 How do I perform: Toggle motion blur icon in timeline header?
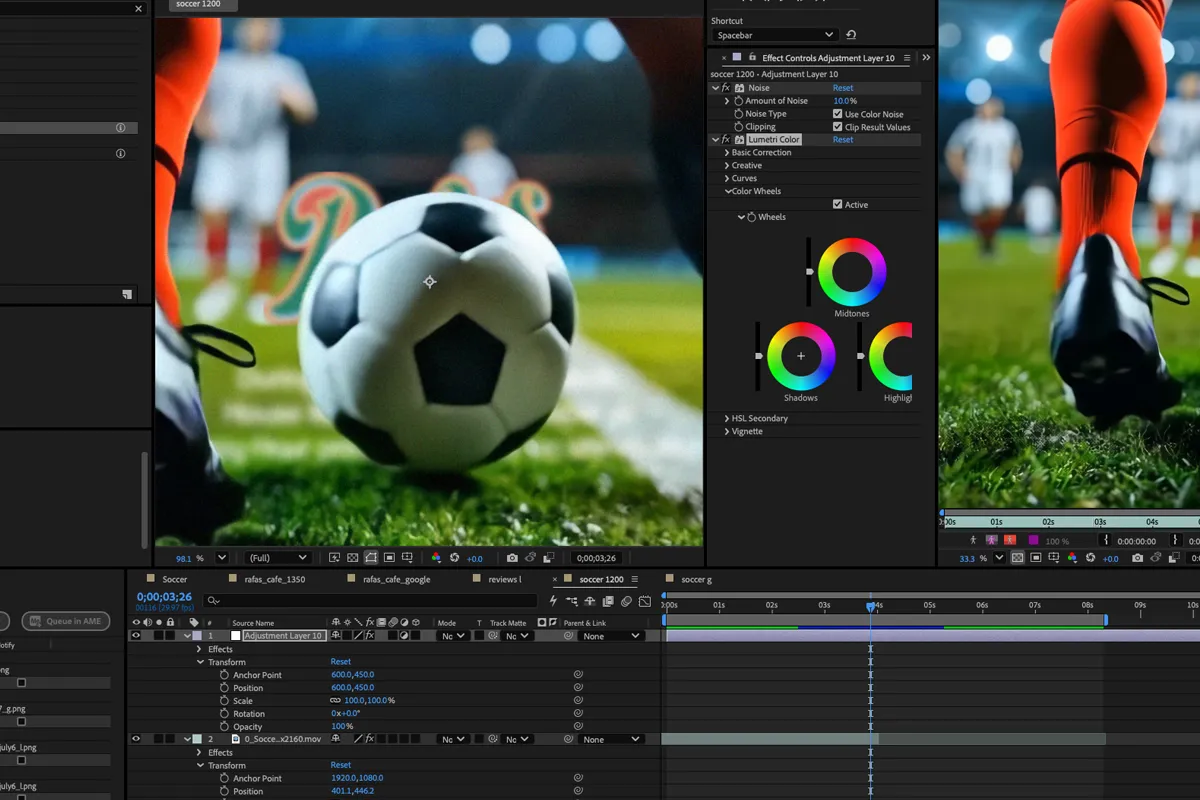[626, 601]
